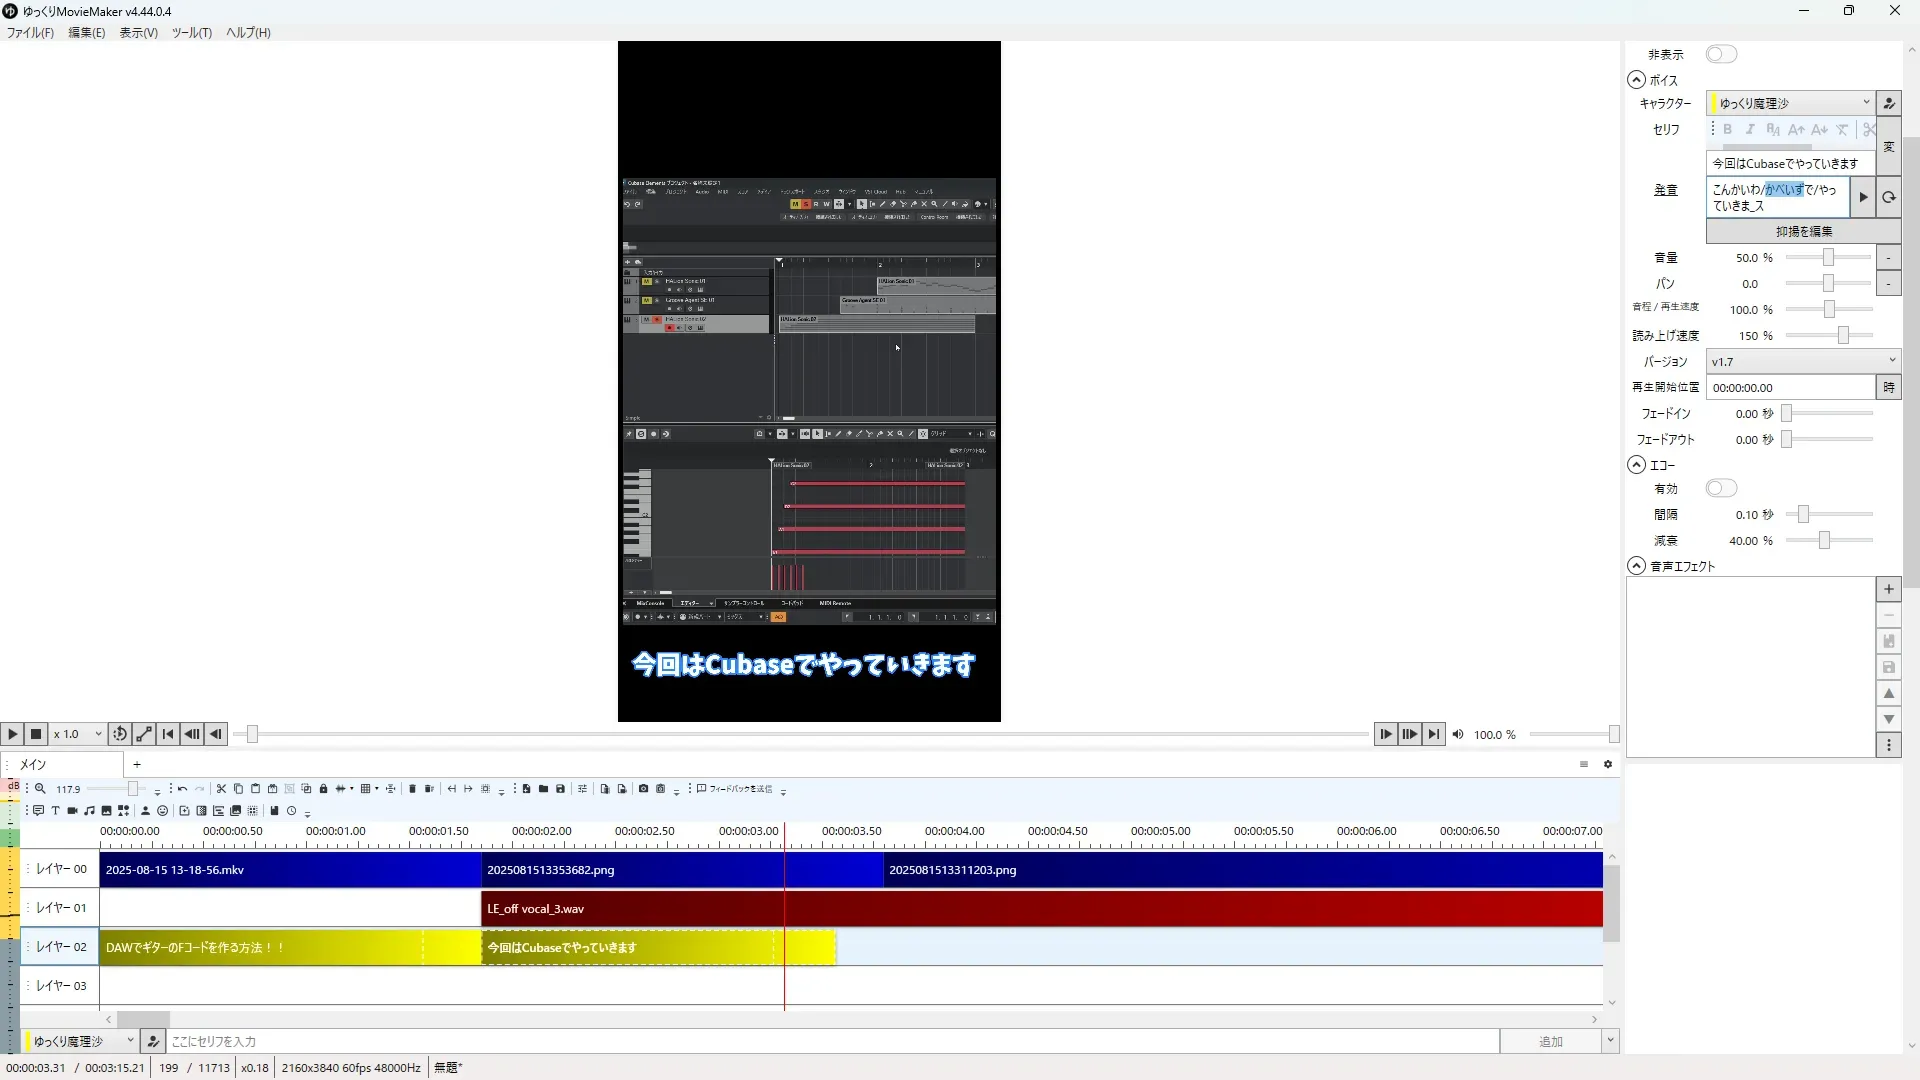Open the playback speed x 1.0 dropdown
The width and height of the screenshot is (1920, 1080).
pos(78,734)
